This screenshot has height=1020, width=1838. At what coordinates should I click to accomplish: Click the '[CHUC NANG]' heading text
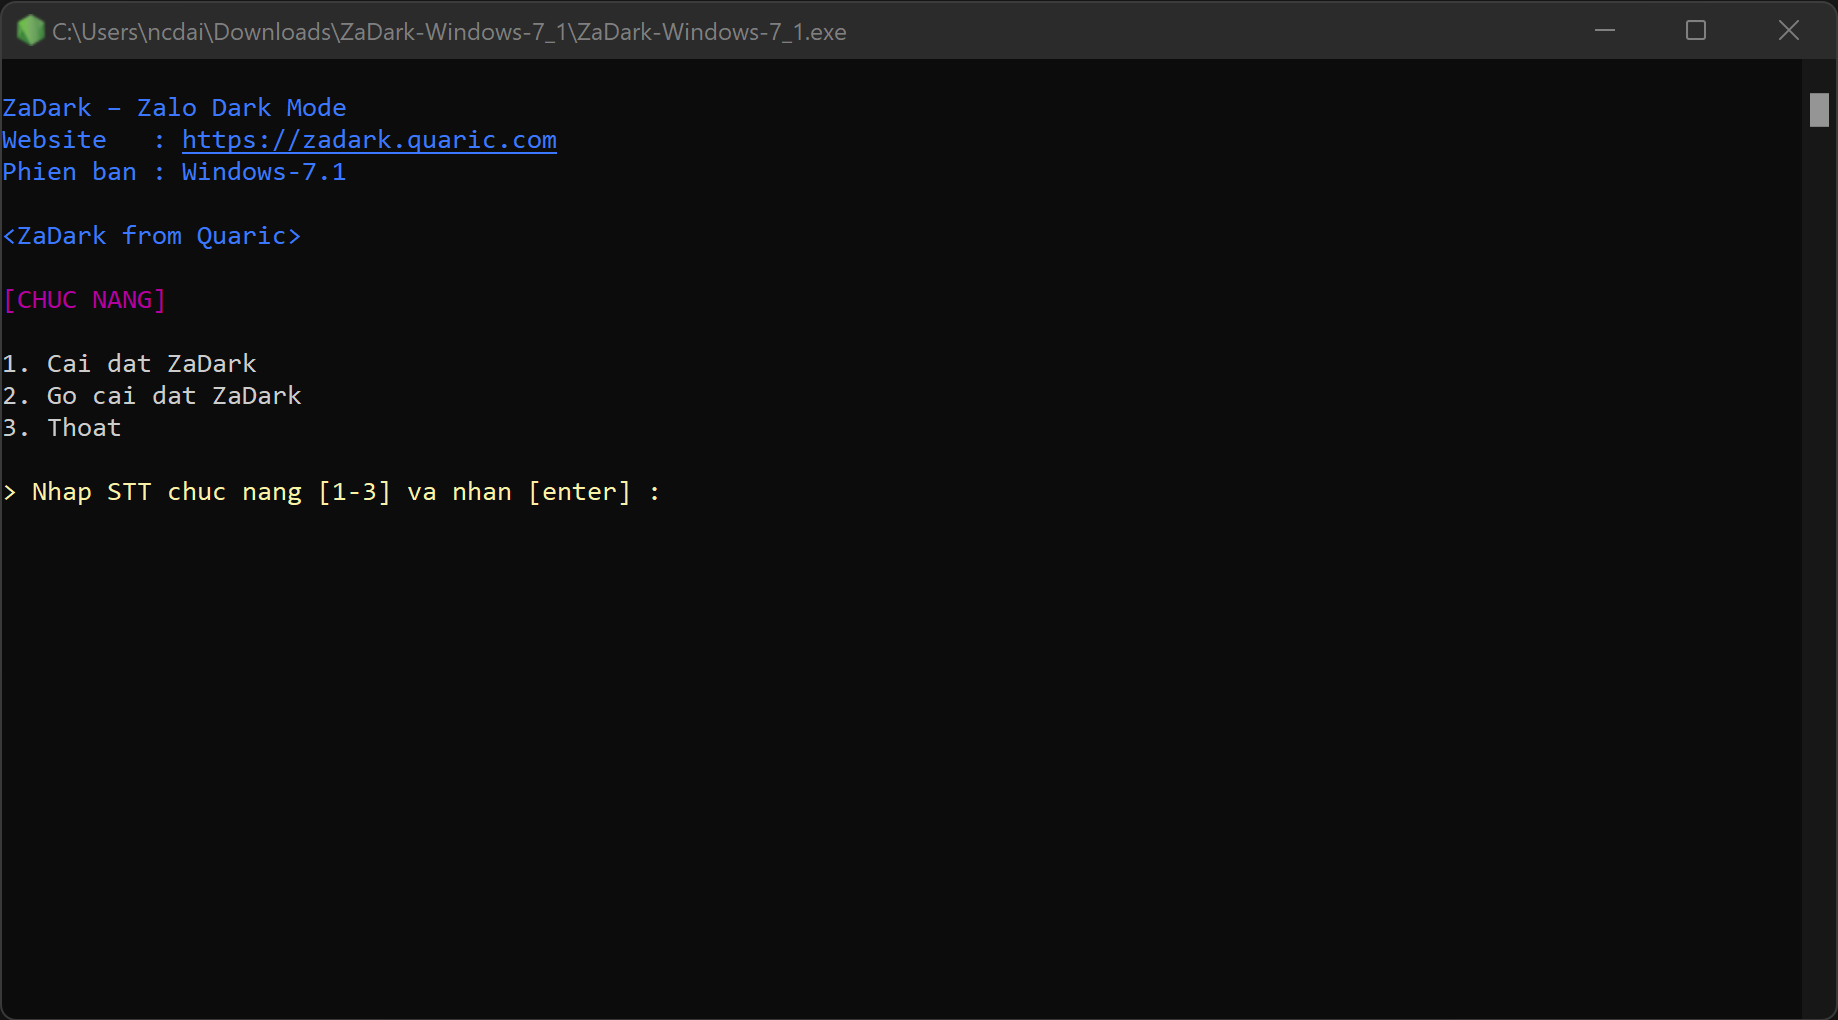point(85,300)
